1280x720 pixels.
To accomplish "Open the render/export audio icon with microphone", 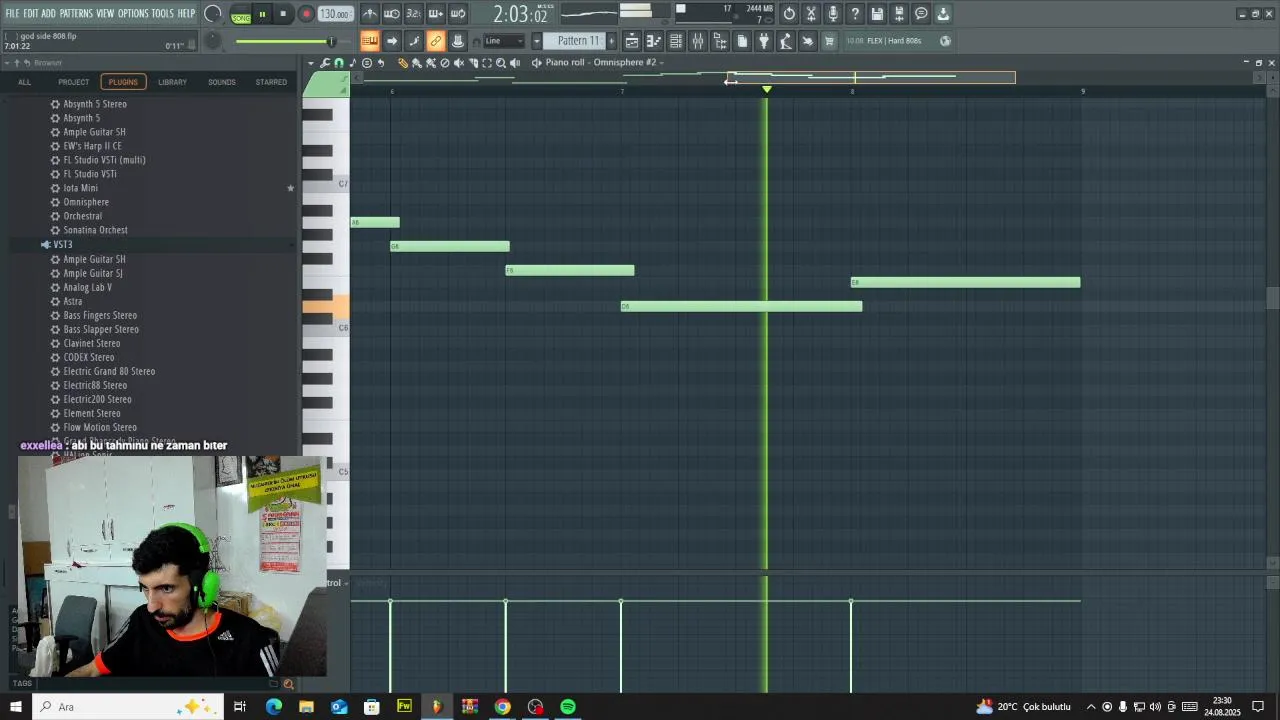I will click(x=833, y=14).
